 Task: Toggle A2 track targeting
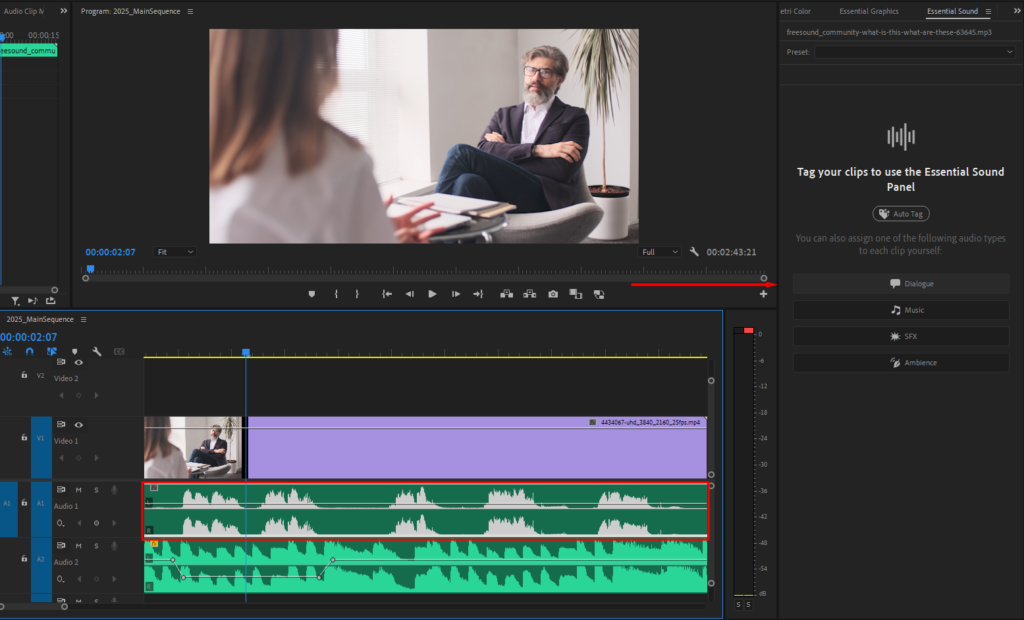click(40, 559)
